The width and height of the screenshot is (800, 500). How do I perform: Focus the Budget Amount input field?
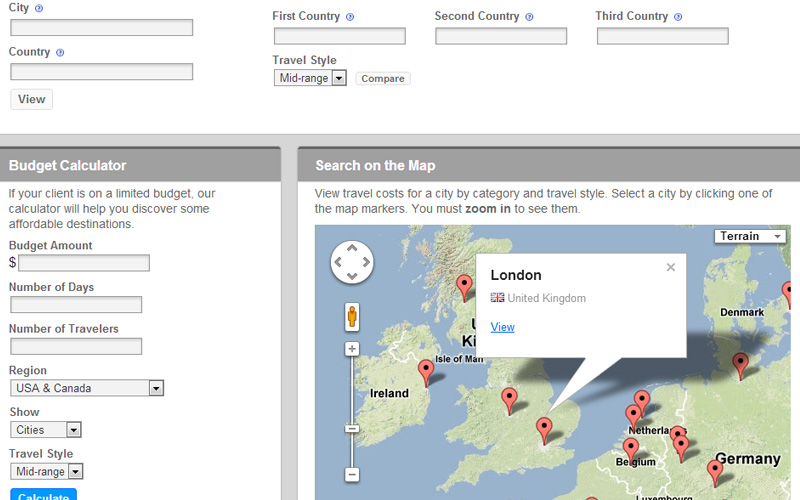84,263
